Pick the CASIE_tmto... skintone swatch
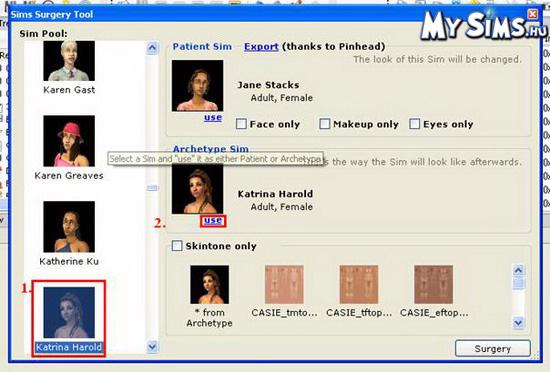550x372 pixels. pos(284,284)
